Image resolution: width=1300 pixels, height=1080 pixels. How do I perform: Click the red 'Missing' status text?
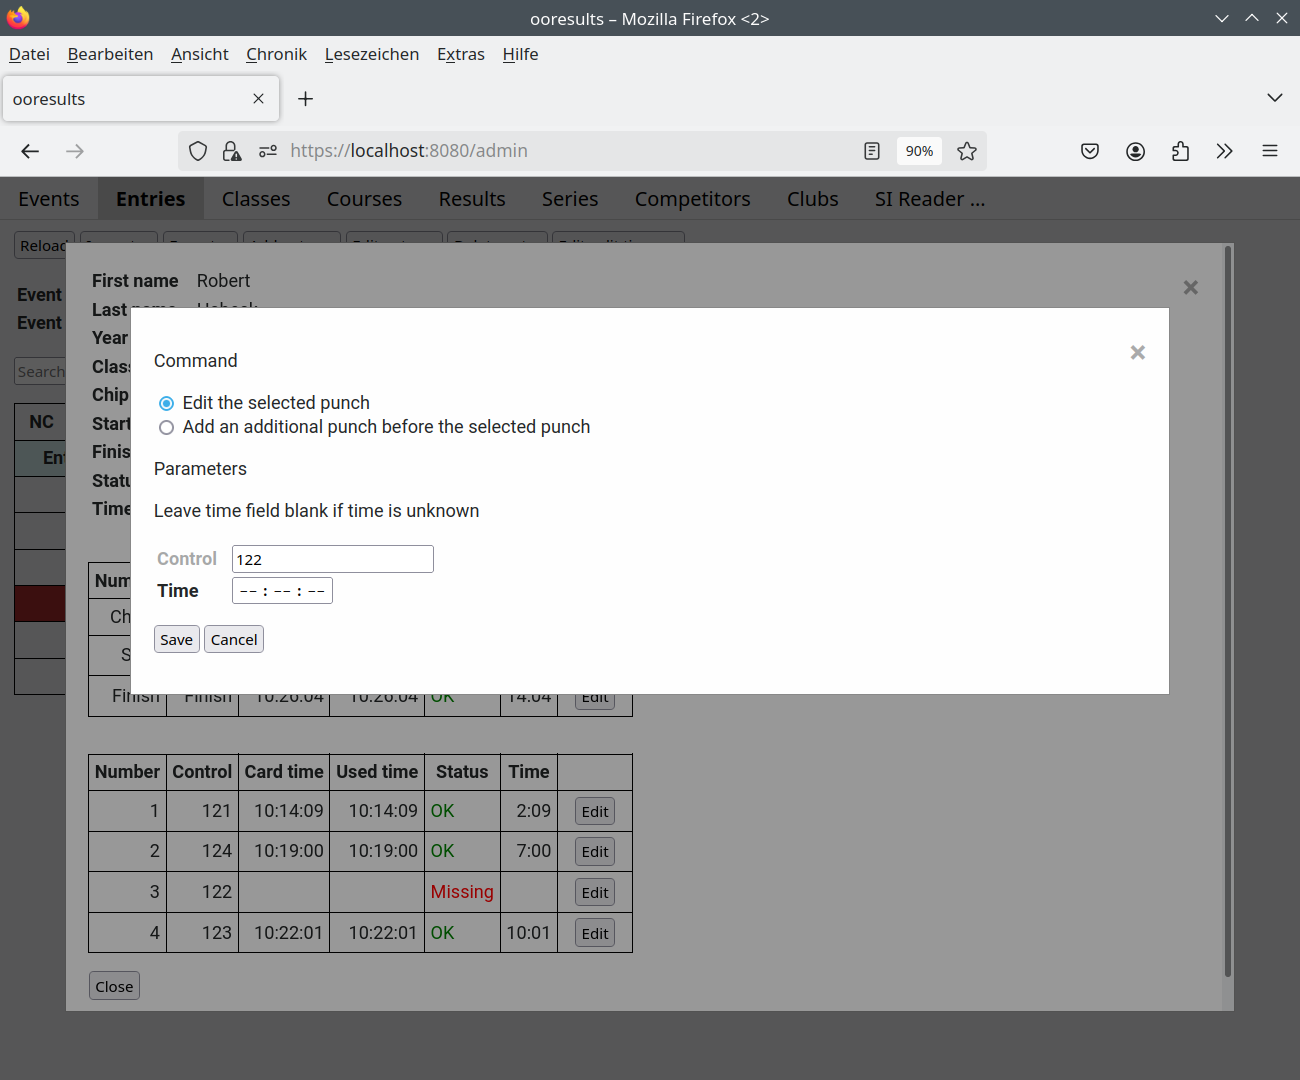pos(462,892)
